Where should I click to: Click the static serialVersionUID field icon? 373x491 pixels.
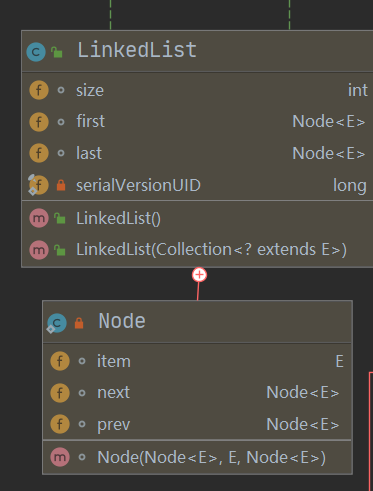pyautogui.click(x=38, y=185)
